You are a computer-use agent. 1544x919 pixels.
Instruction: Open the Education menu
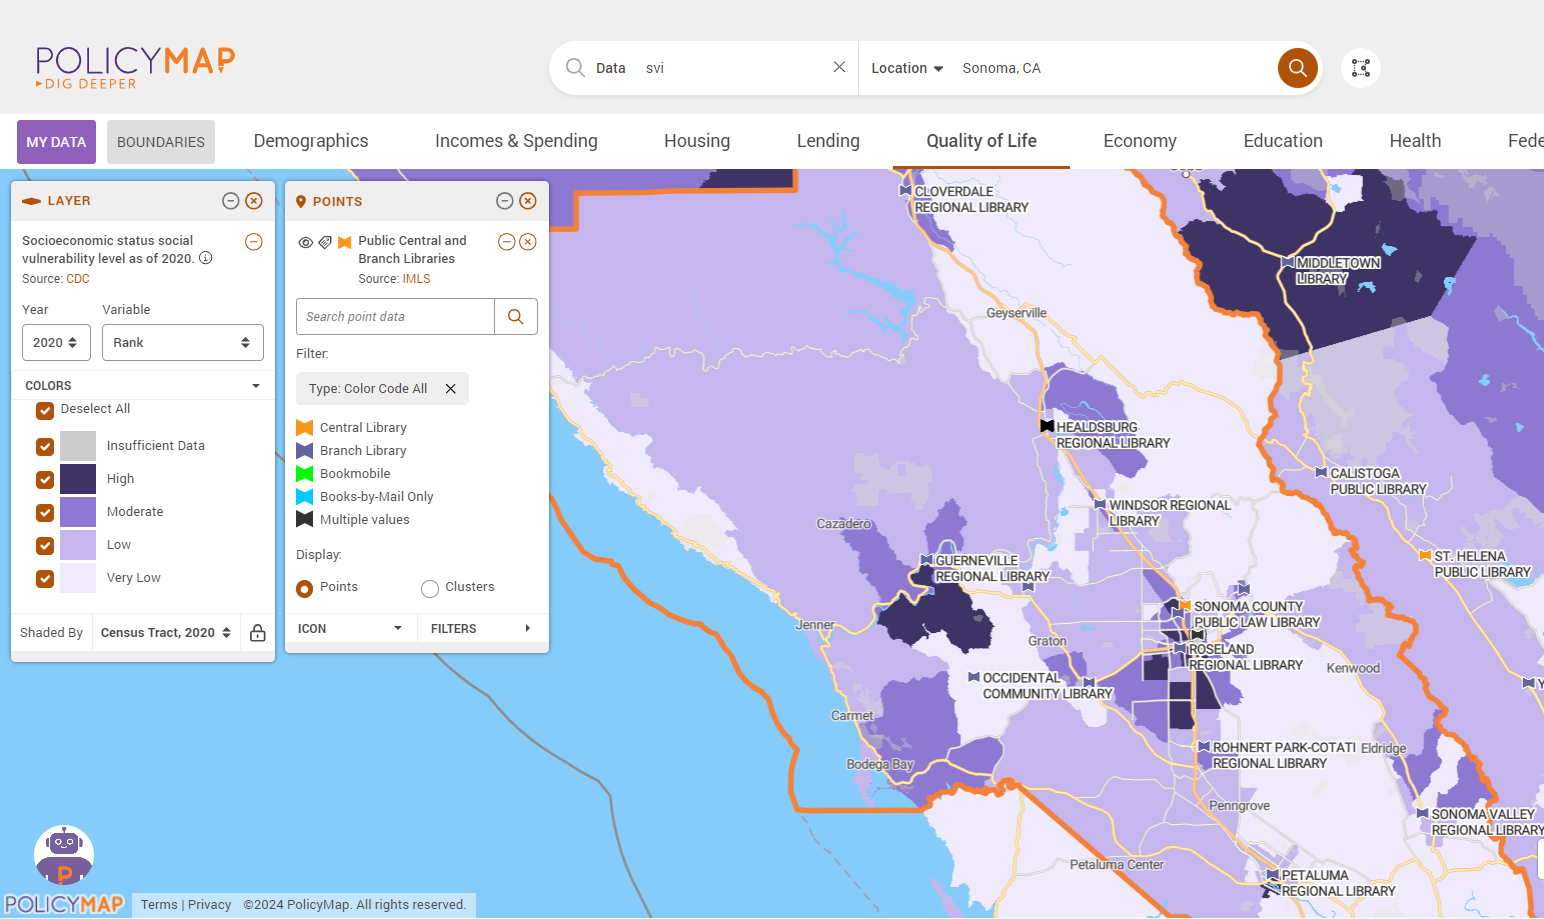[x=1283, y=141]
